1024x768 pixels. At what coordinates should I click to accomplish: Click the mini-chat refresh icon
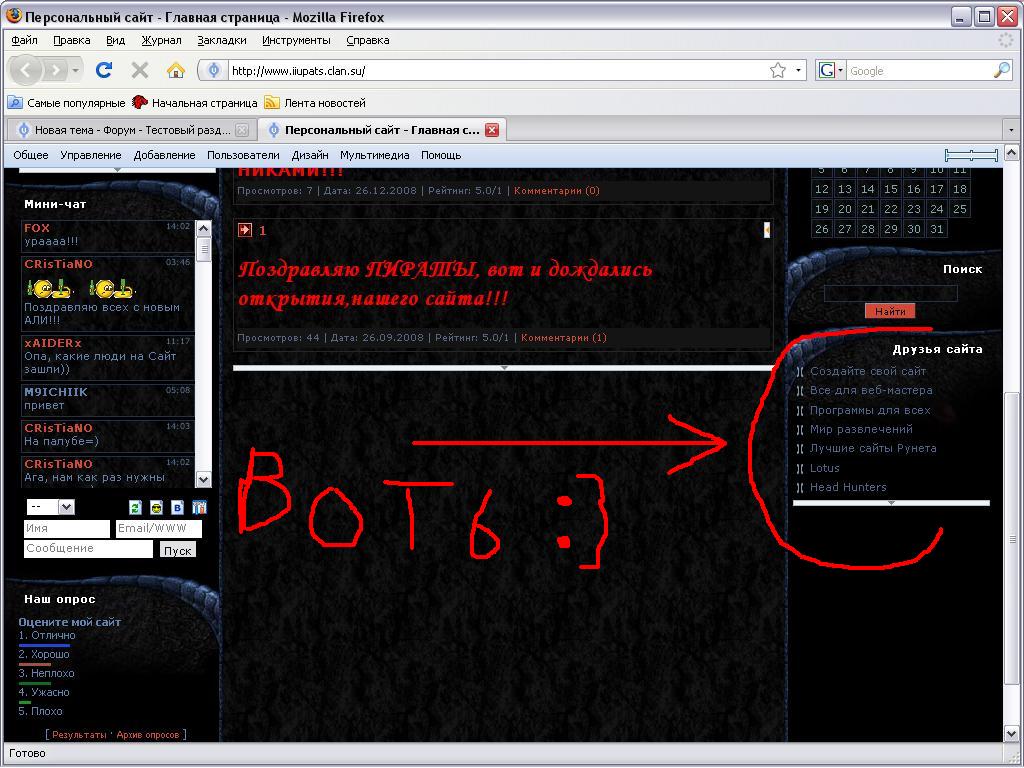point(136,507)
